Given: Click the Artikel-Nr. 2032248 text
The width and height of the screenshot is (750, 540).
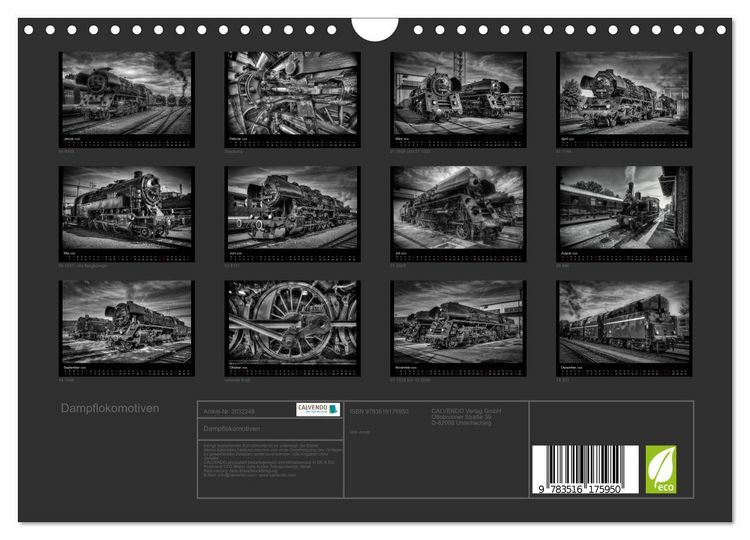Looking at the screenshot, I should pyautogui.click(x=229, y=411).
